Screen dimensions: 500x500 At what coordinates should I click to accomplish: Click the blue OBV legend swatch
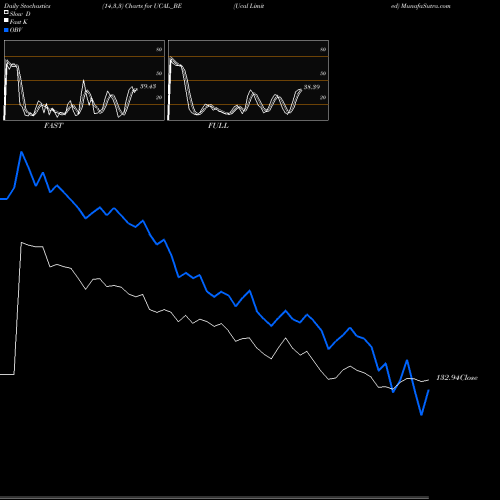6,30
